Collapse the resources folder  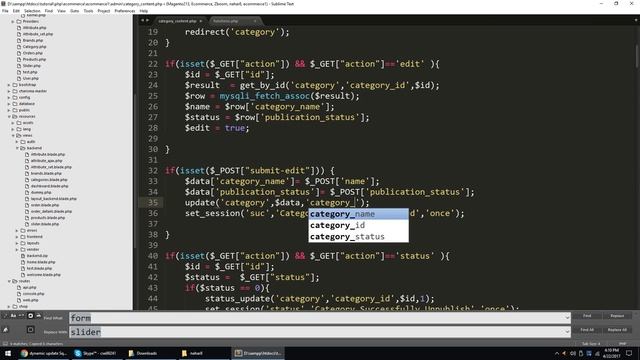pos(9,116)
